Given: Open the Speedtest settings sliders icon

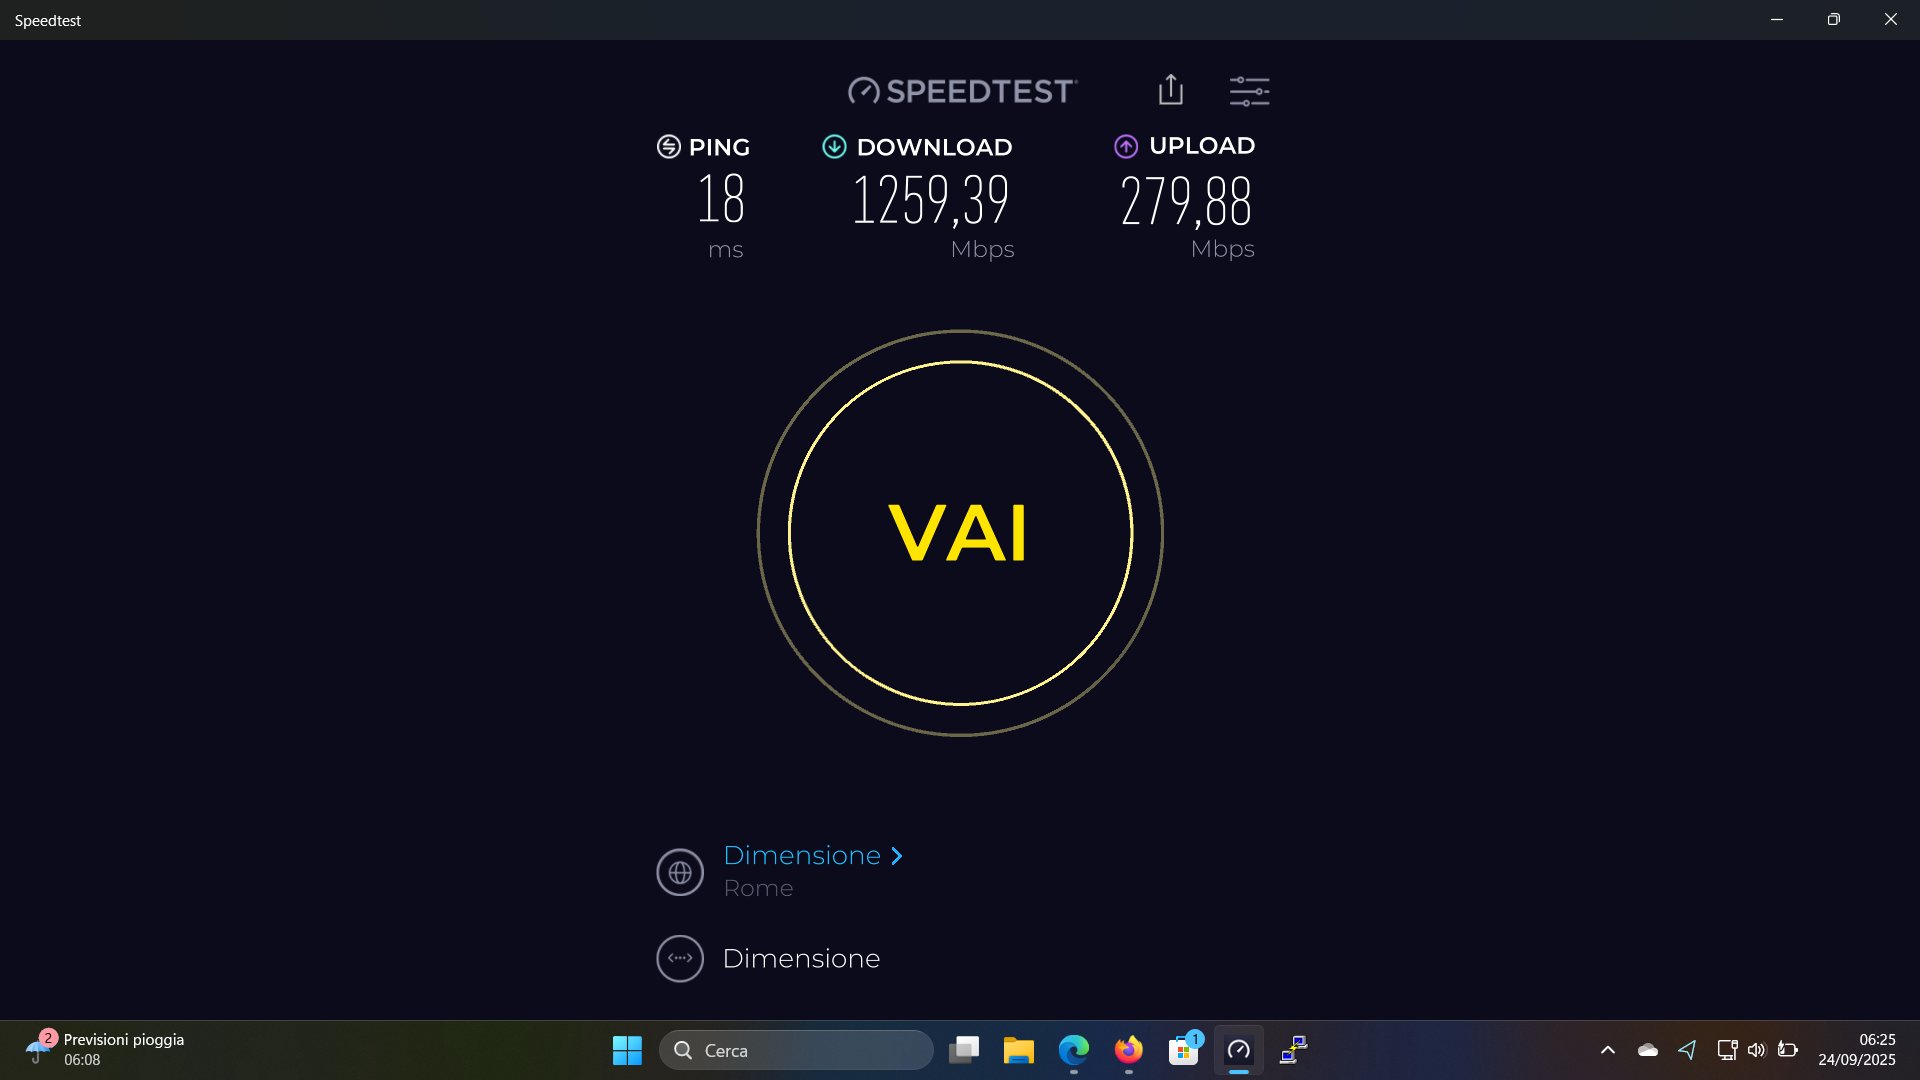Looking at the screenshot, I should coord(1249,91).
